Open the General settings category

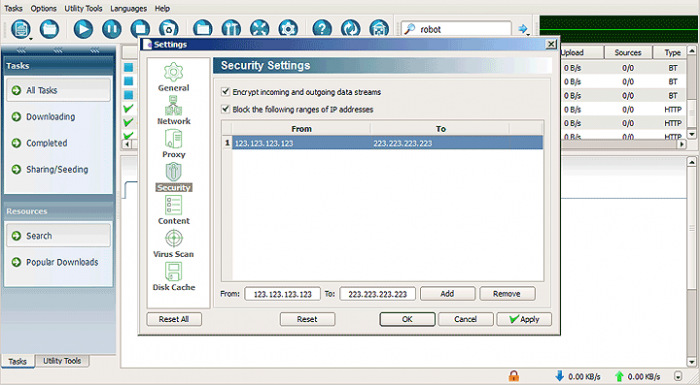pos(174,77)
